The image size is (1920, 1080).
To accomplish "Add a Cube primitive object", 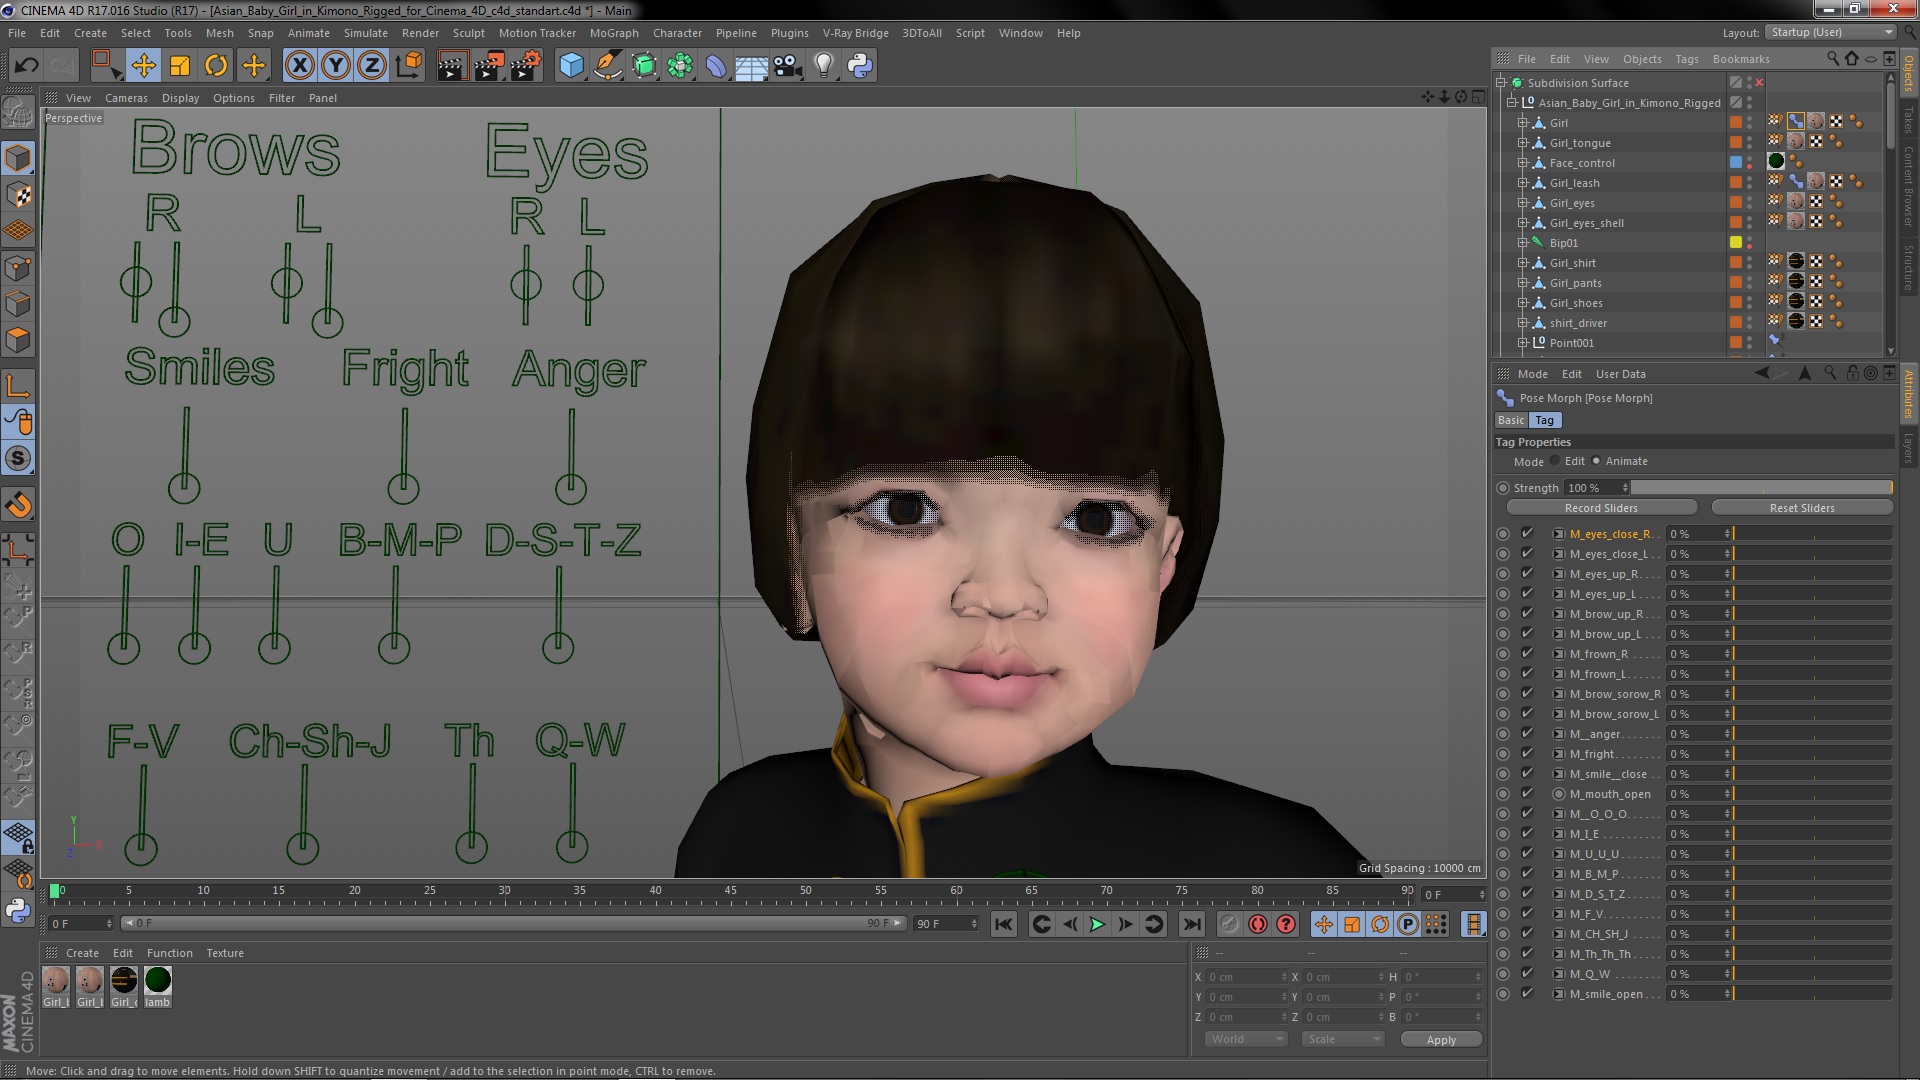I will point(571,66).
